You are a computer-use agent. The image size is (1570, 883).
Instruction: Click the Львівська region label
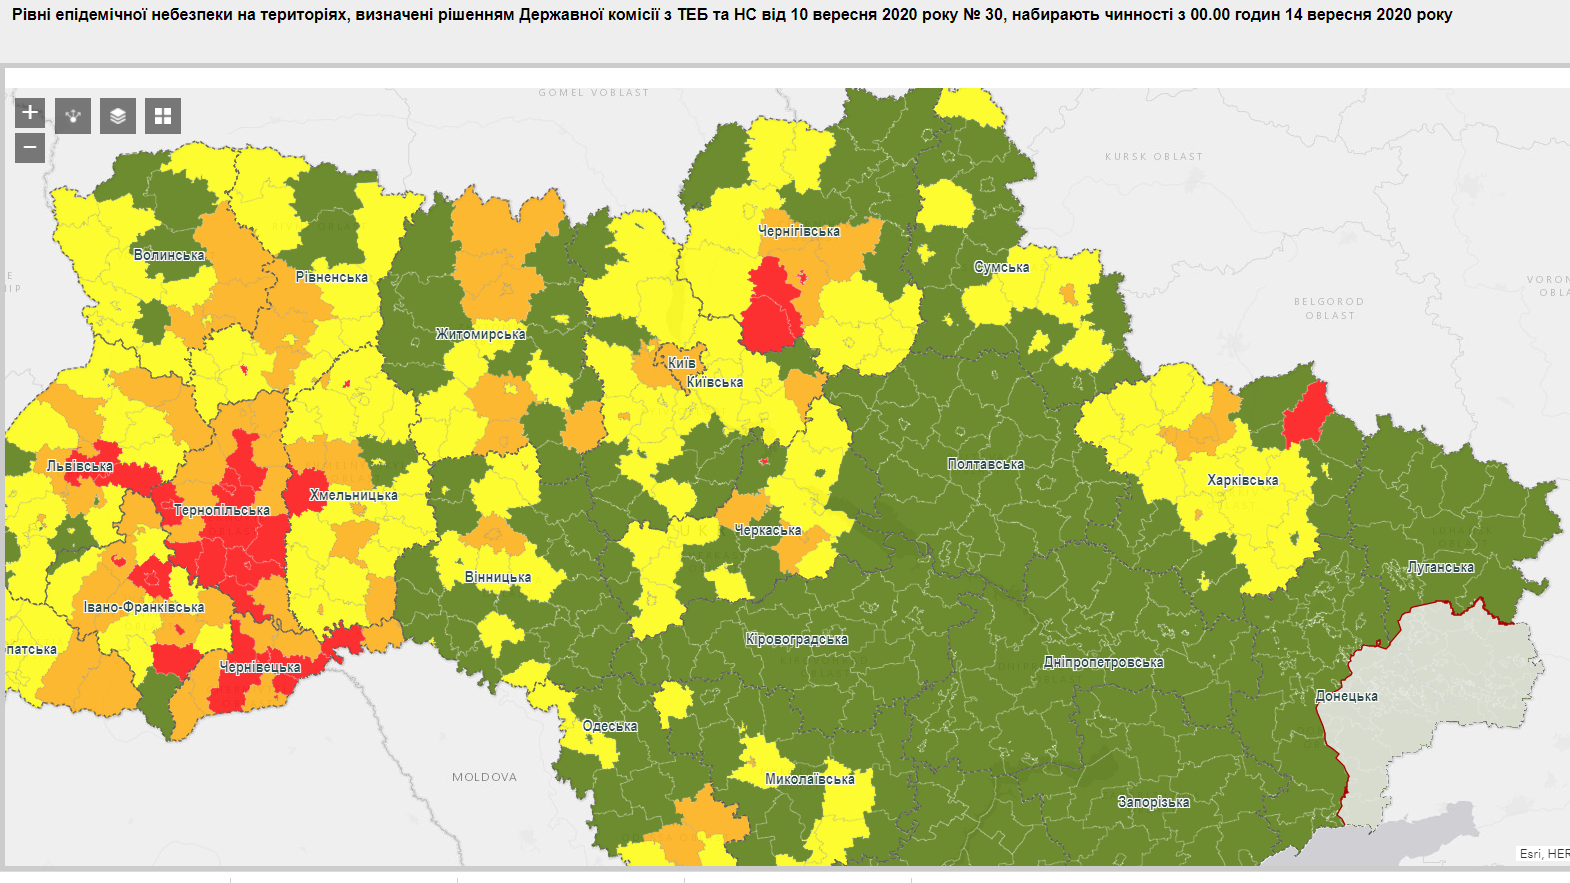click(x=80, y=466)
